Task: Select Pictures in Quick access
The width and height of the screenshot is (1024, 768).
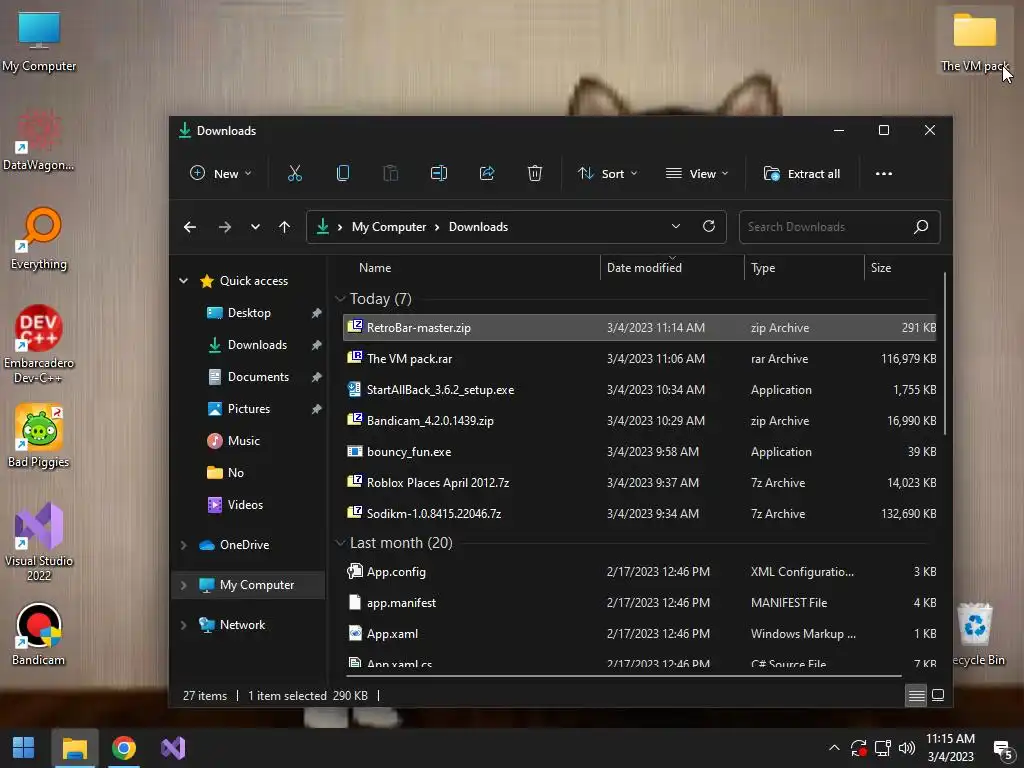Action: coord(249,409)
